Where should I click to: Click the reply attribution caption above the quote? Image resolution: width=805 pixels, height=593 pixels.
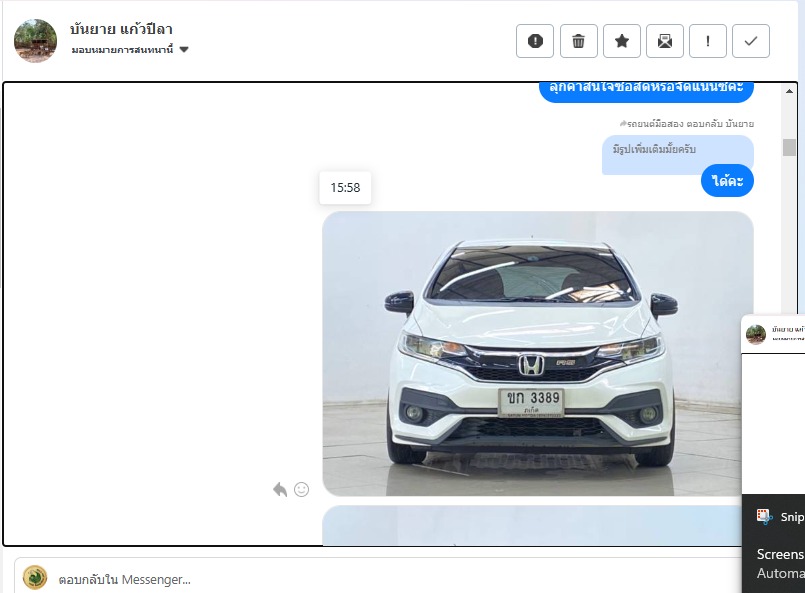[687, 124]
